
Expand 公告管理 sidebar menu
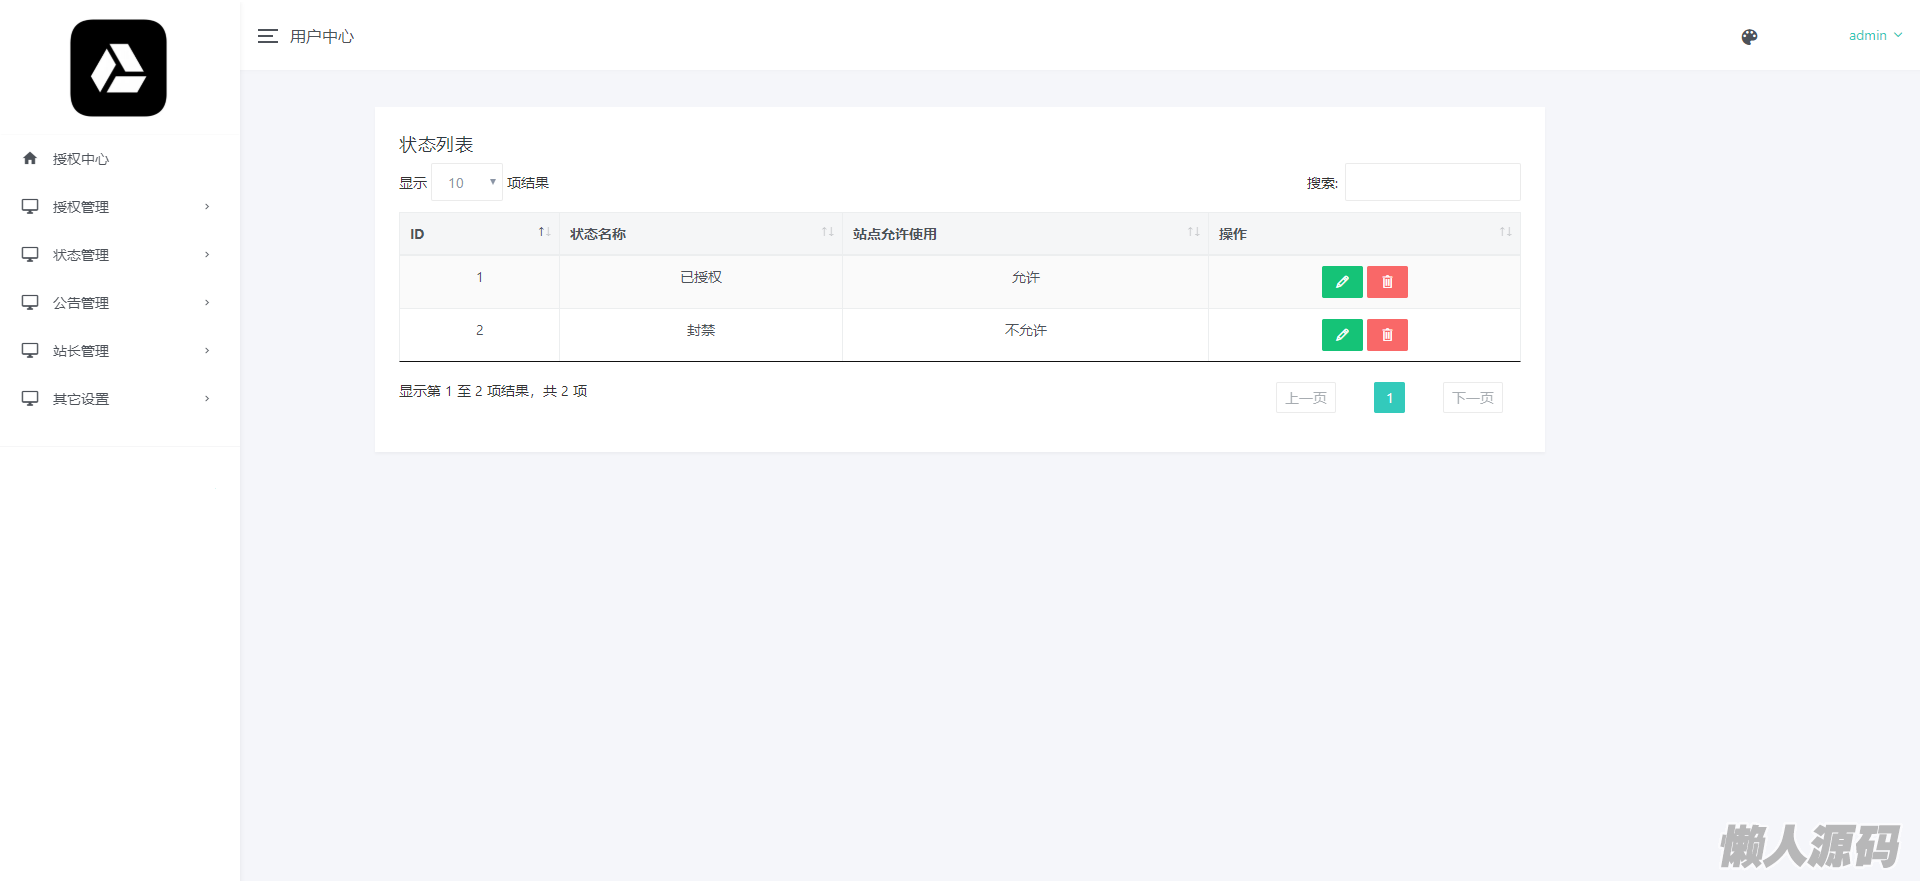[x=116, y=303]
